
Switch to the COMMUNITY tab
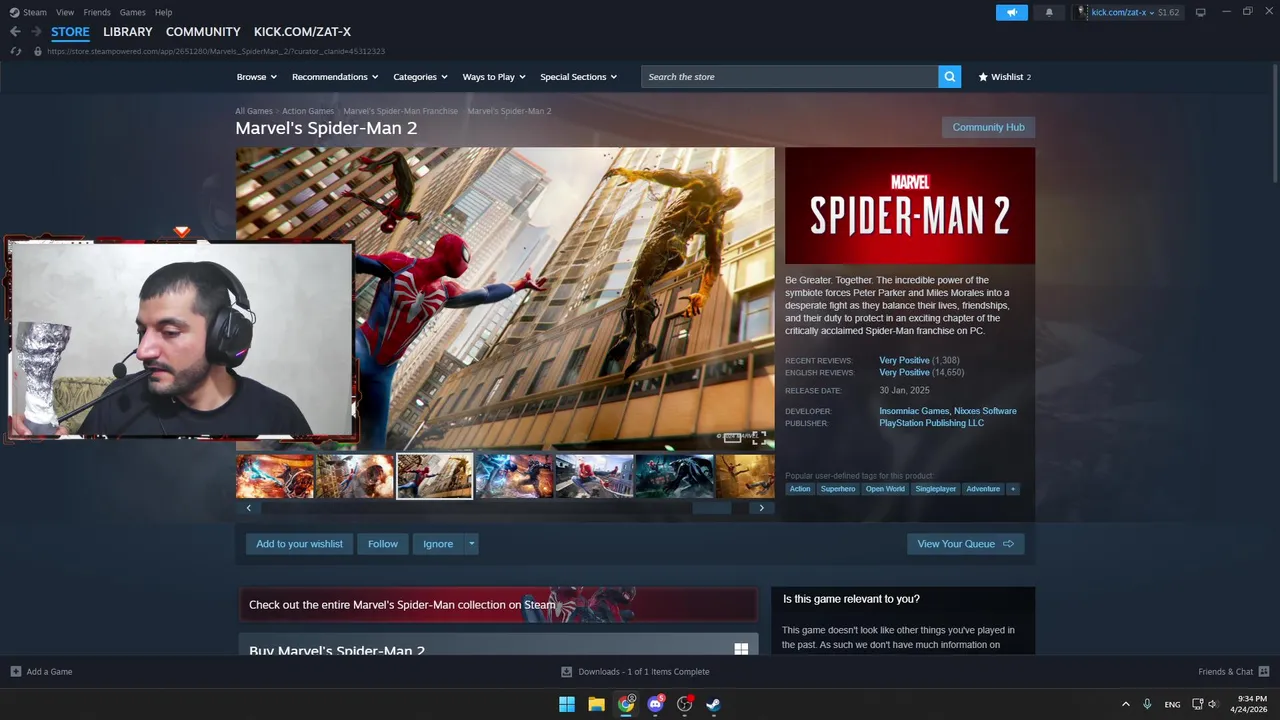click(203, 32)
